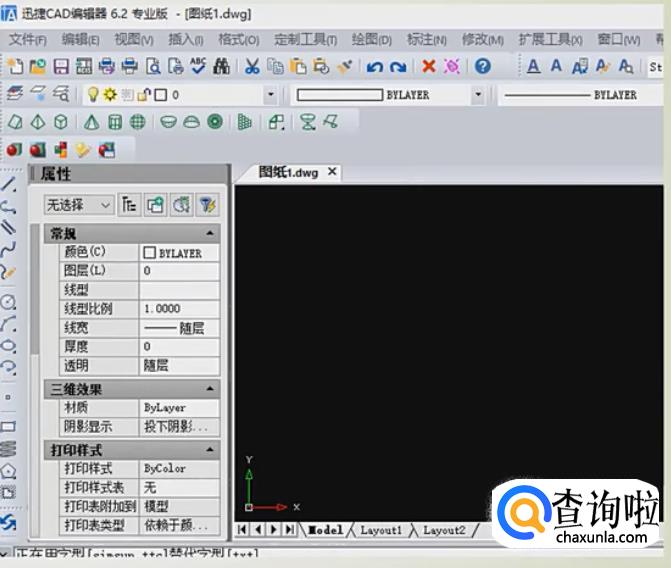The image size is (671, 568).
Task: Open the 编辑(E) menu
Action: tap(80, 39)
